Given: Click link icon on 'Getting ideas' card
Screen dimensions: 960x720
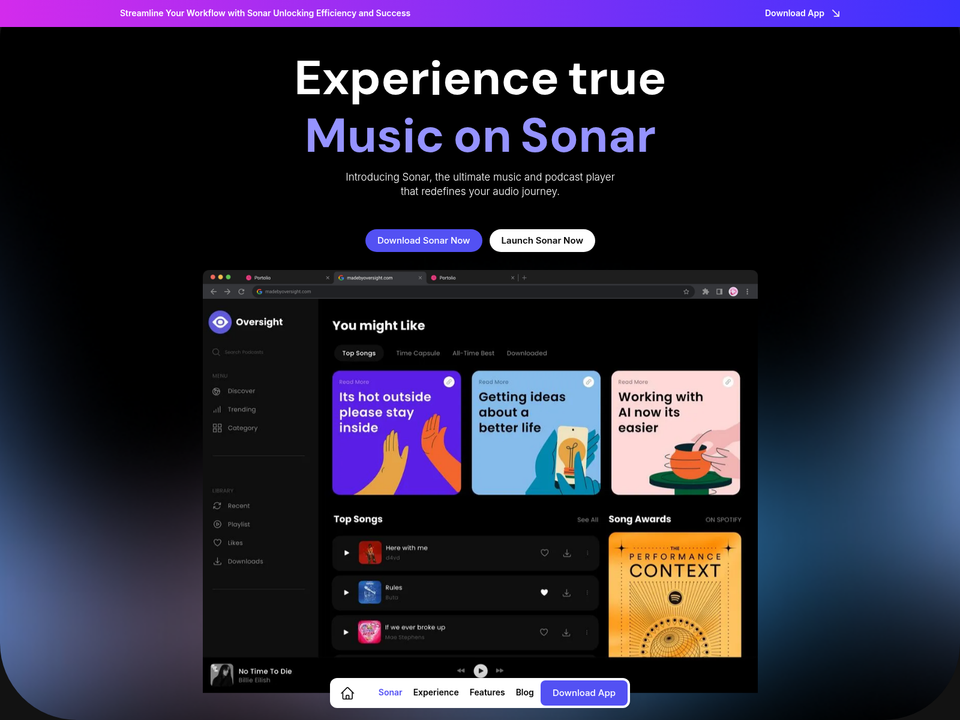Looking at the screenshot, I should point(588,382).
